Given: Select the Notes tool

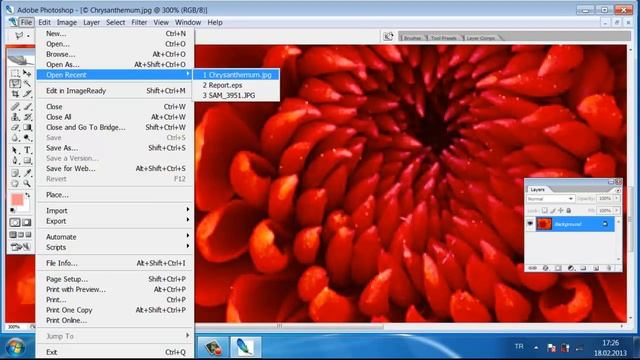Looking at the screenshot, I should (15, 173).
